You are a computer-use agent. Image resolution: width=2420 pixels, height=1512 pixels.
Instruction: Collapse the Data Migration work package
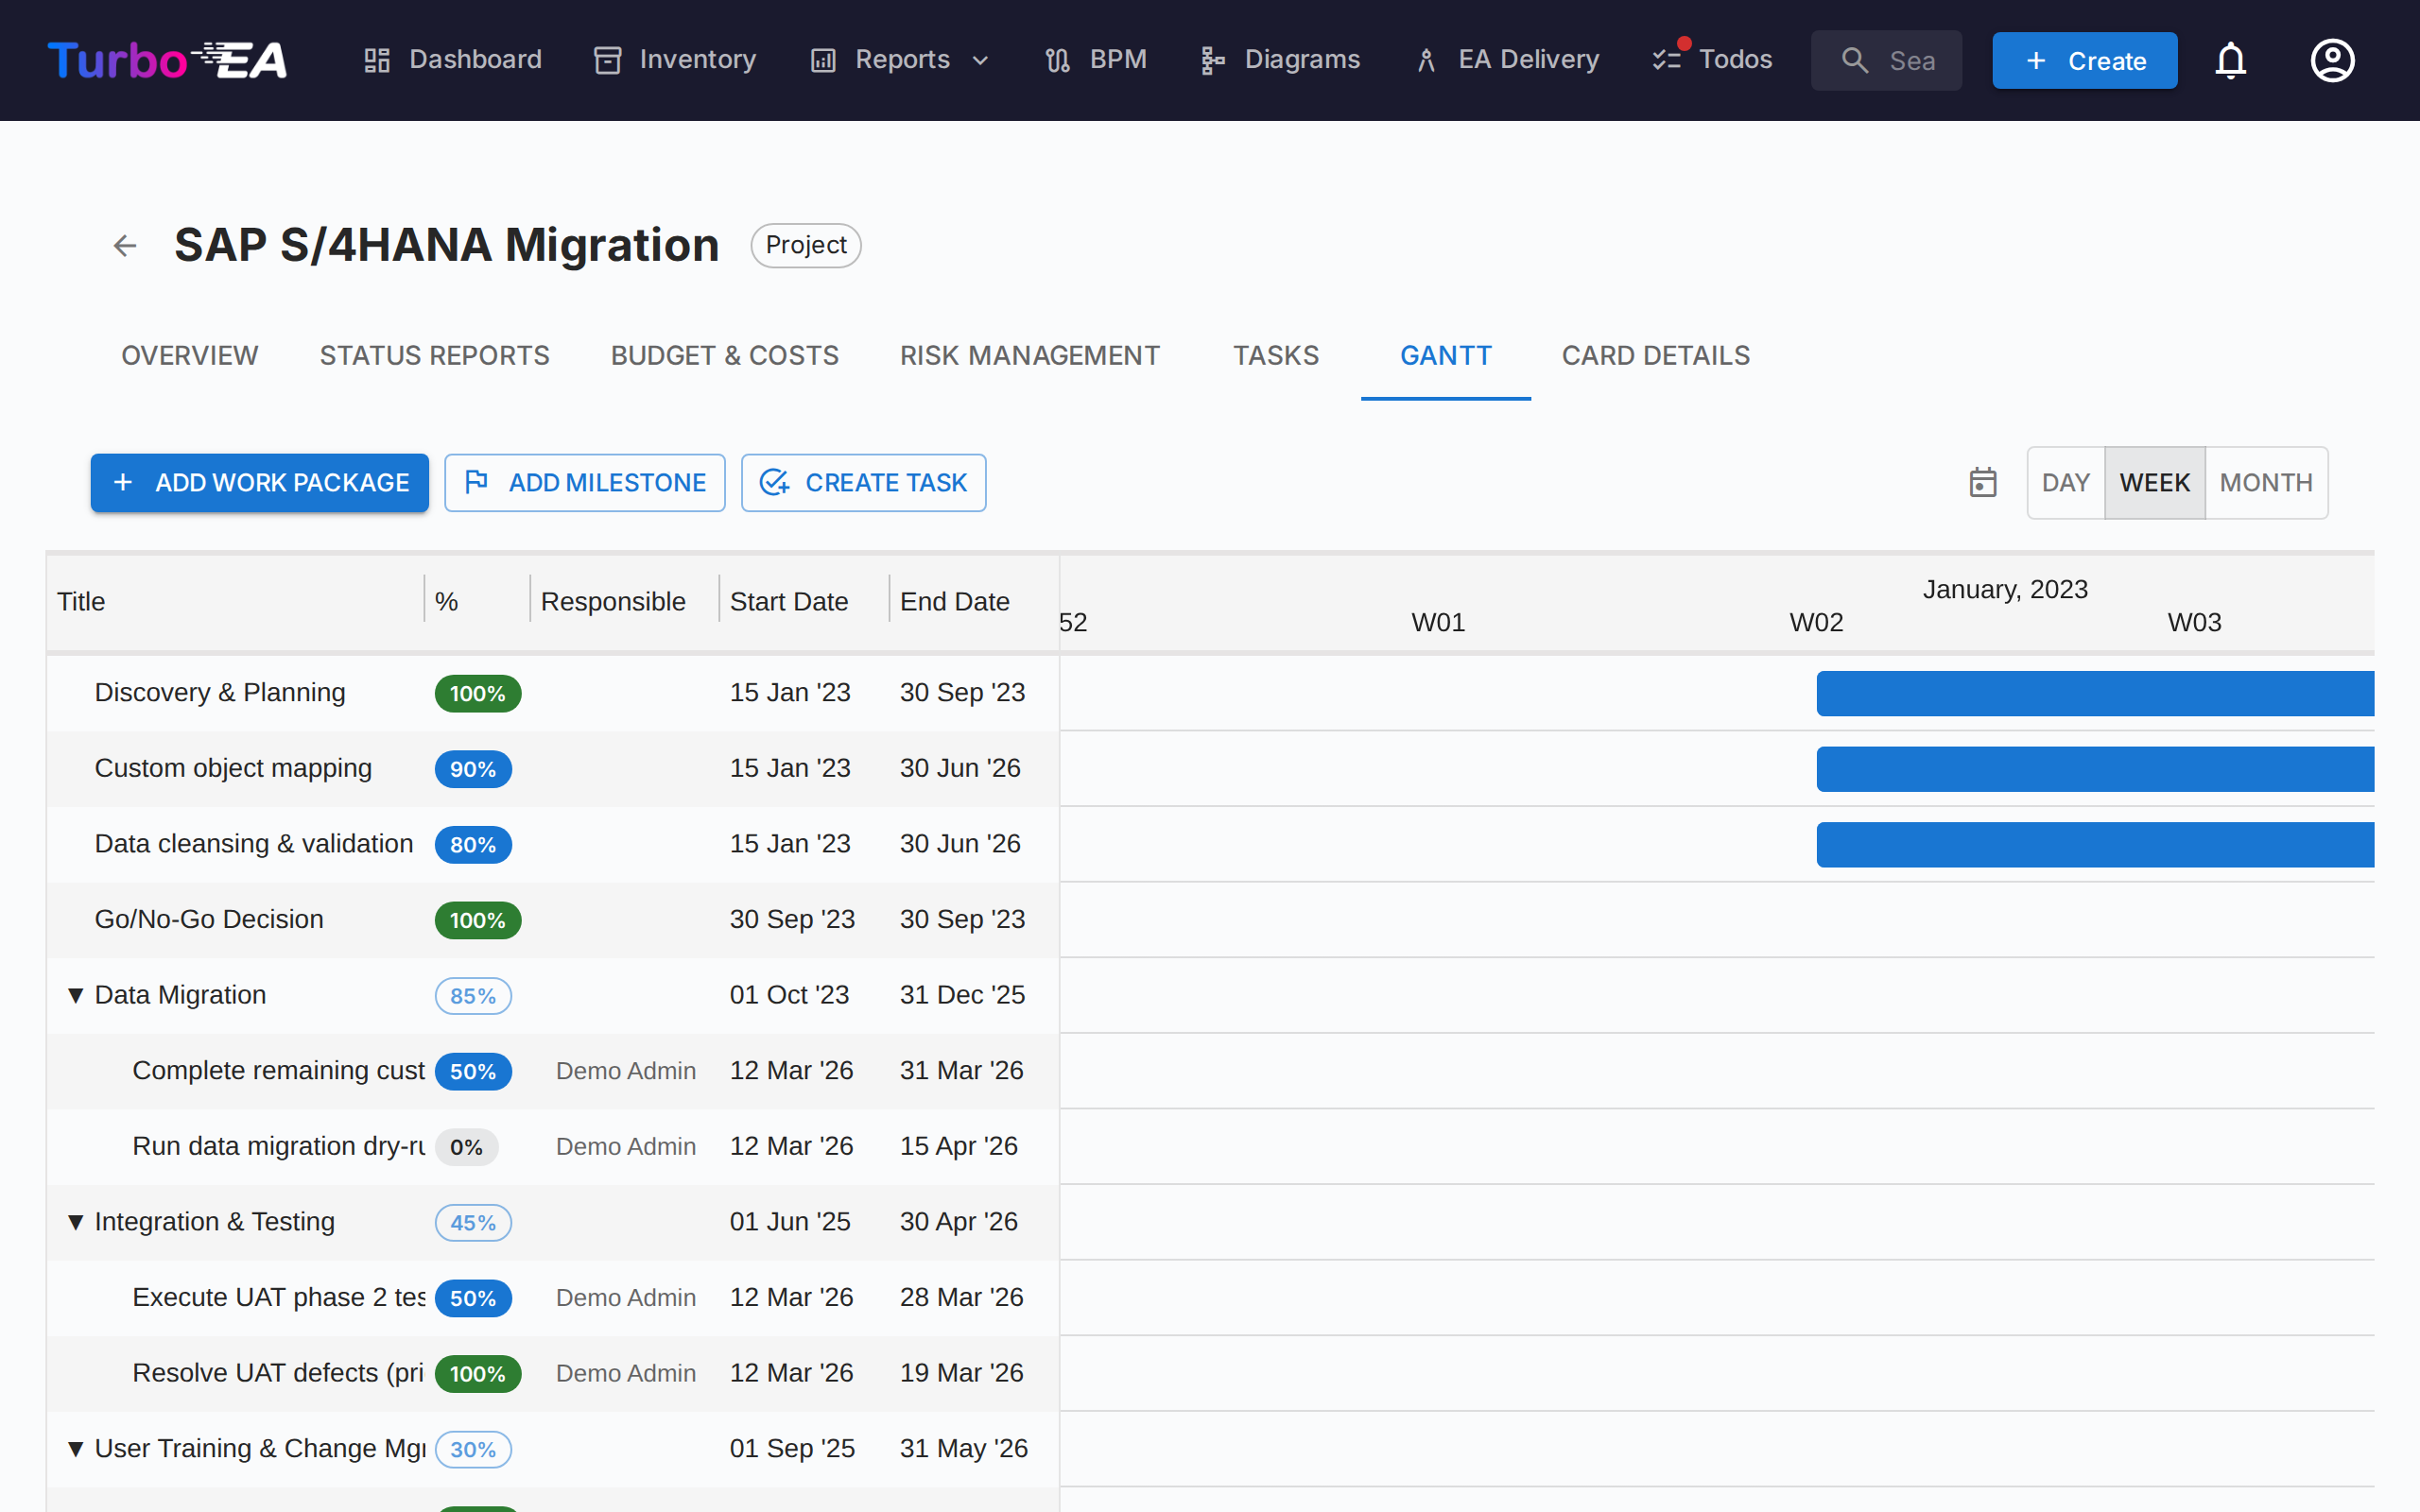(x=75, y=995)
